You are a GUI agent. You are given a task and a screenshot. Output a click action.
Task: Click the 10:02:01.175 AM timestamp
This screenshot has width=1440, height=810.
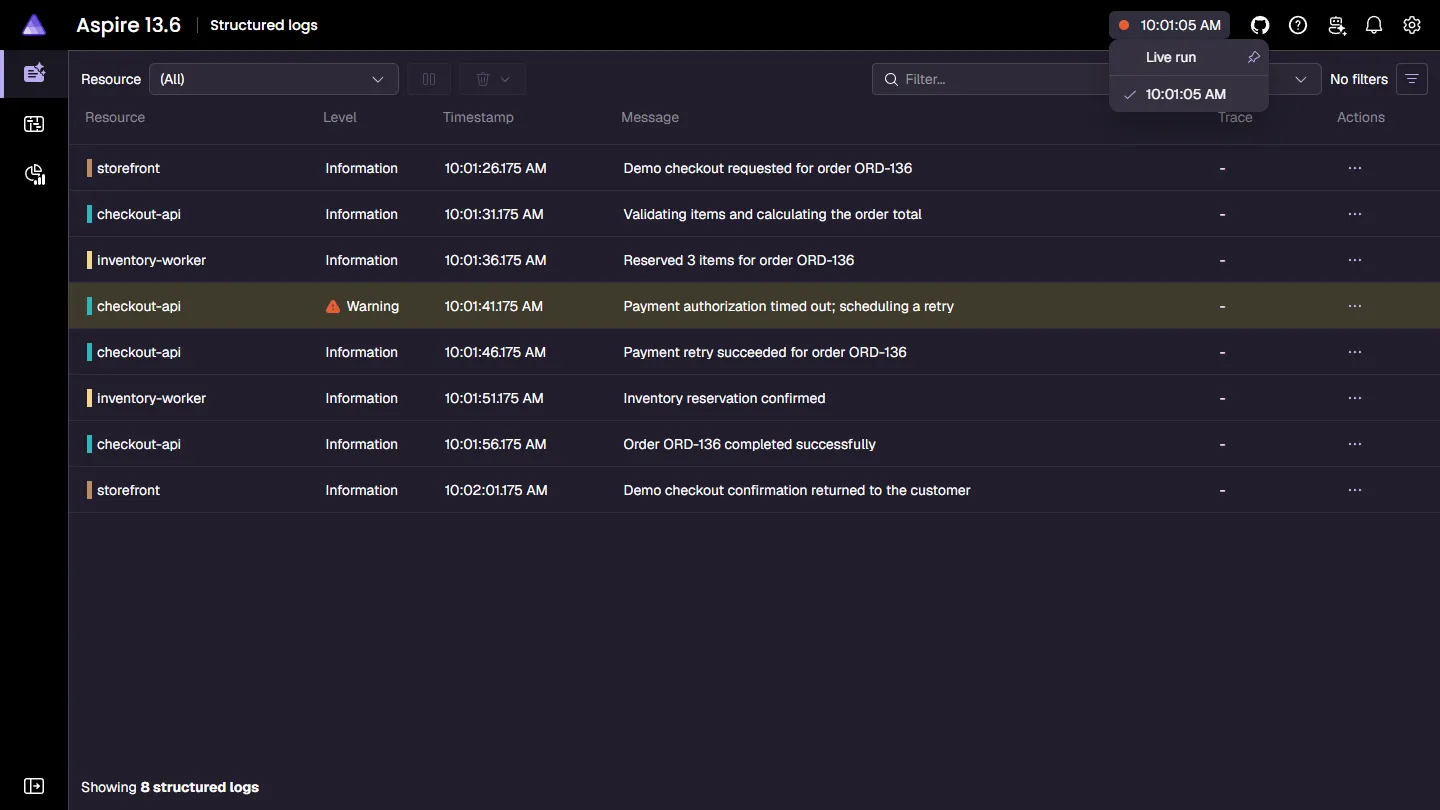496,490
